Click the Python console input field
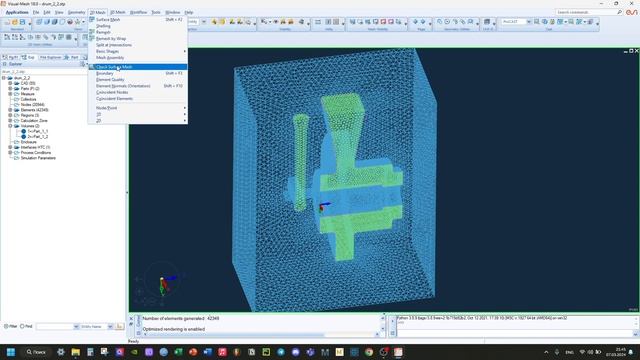Screen dimensions: 640x360 pos(514,333)
